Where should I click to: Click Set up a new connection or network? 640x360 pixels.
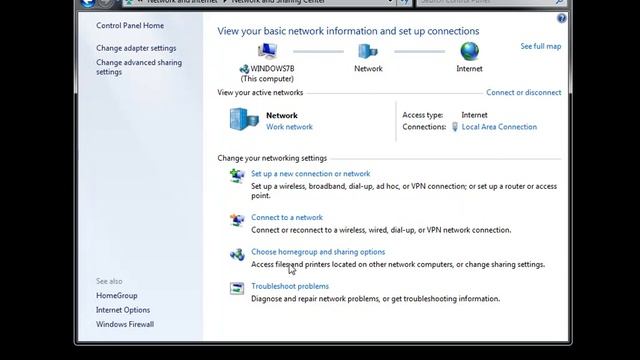311,173
